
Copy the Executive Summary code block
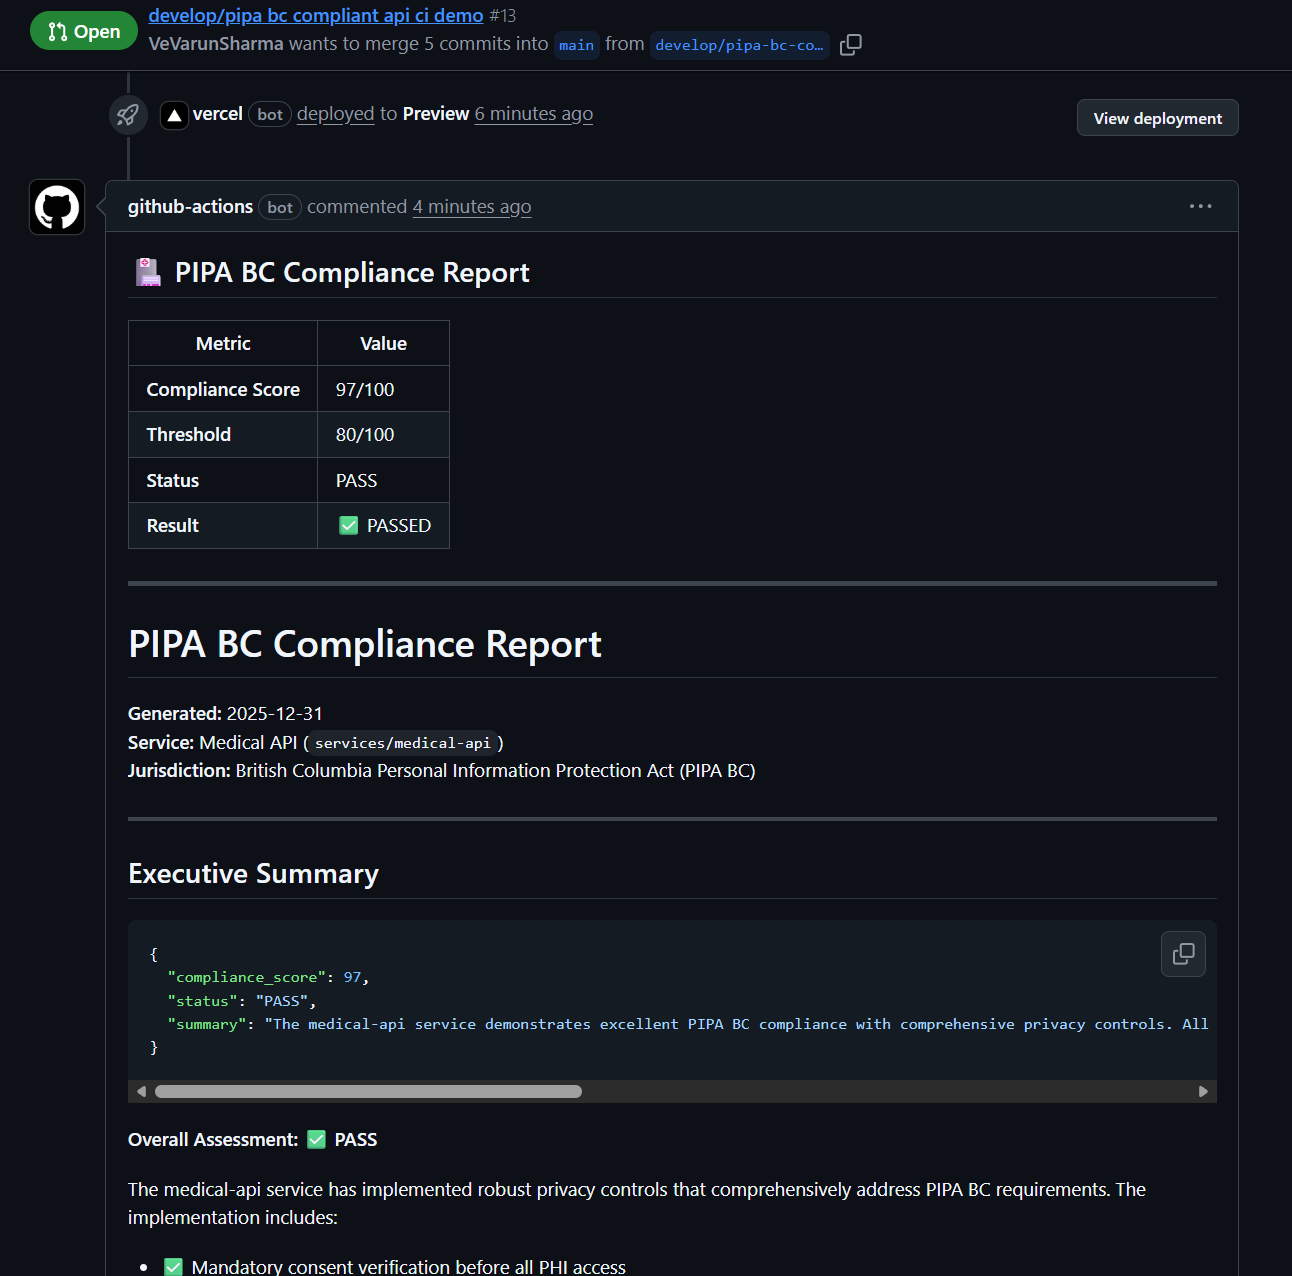click(x=1183, y=954)
